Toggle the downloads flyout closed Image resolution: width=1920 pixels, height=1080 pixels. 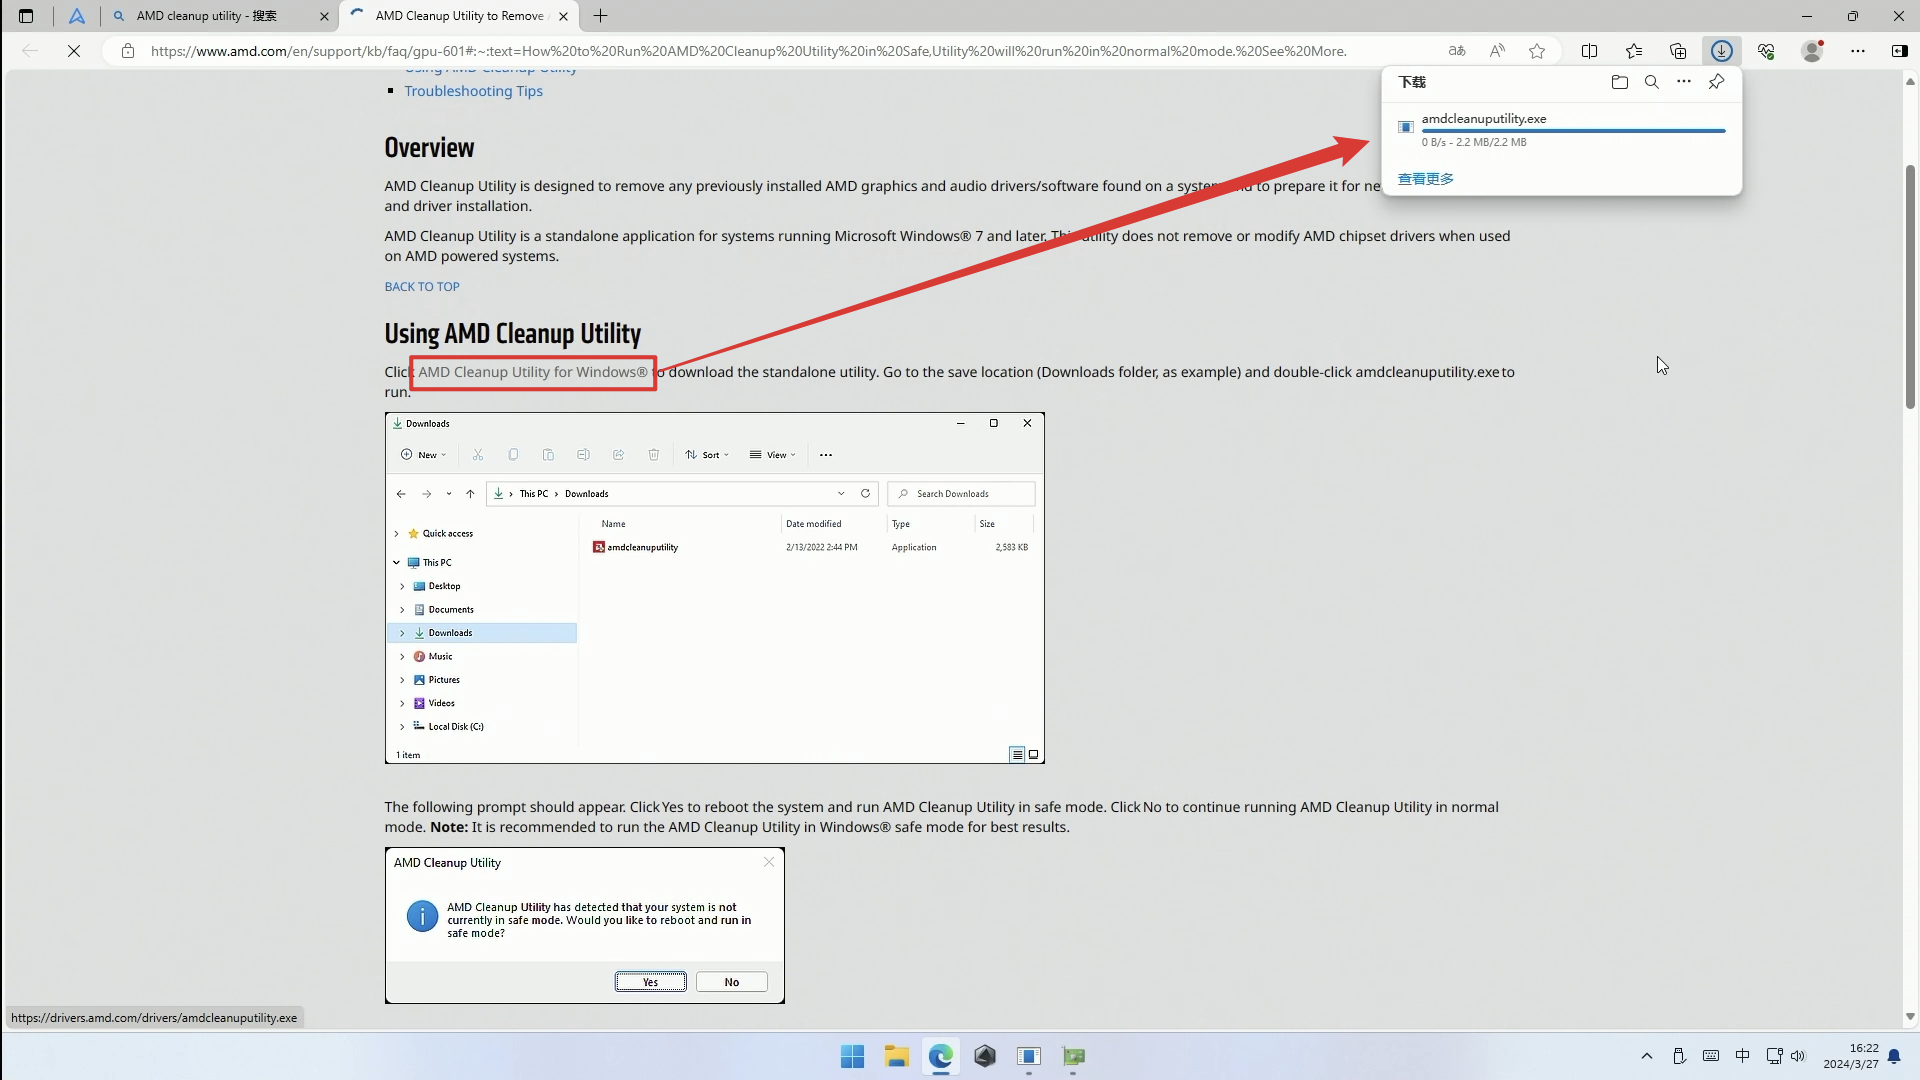point(1722,50)
